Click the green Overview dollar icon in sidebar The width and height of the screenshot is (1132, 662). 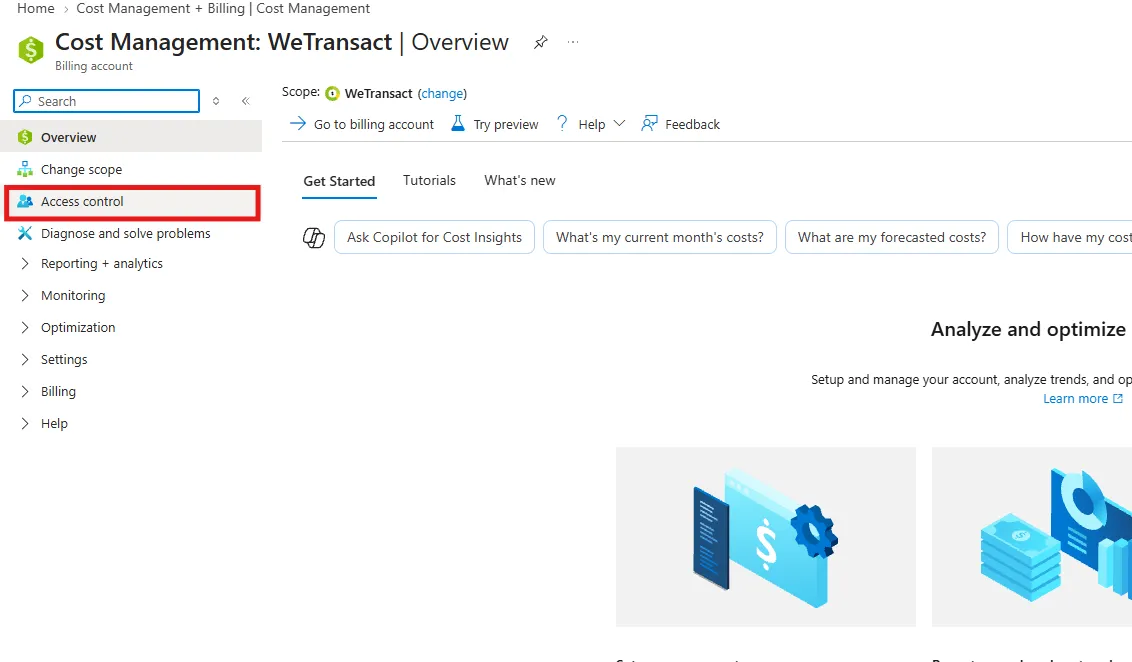[25, 137]
